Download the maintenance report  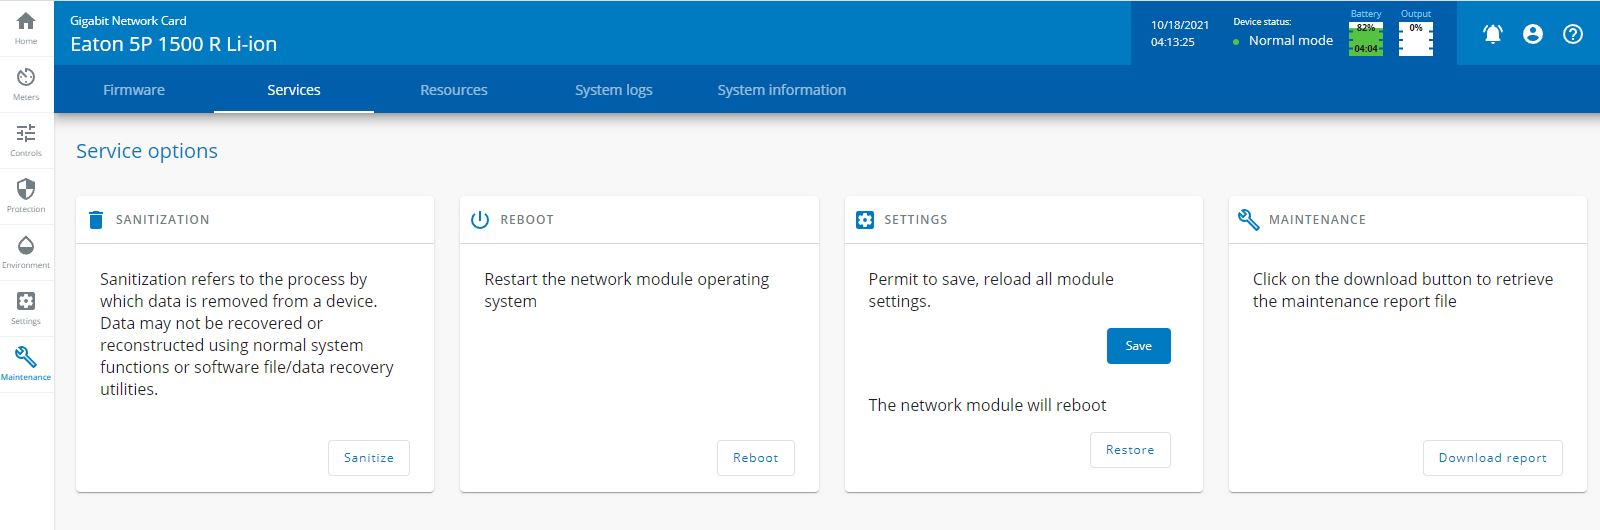1492,458
